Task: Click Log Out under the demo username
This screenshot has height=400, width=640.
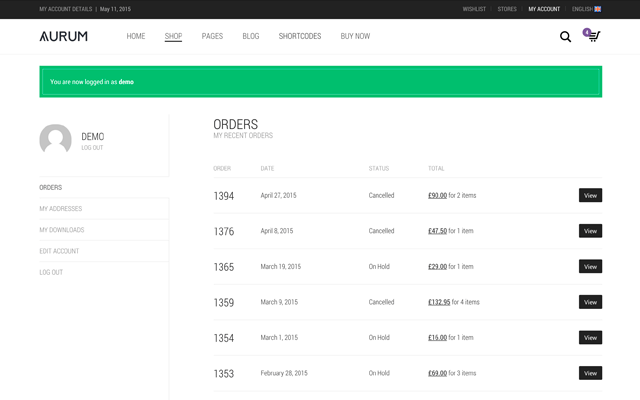Action: [92, 148]
